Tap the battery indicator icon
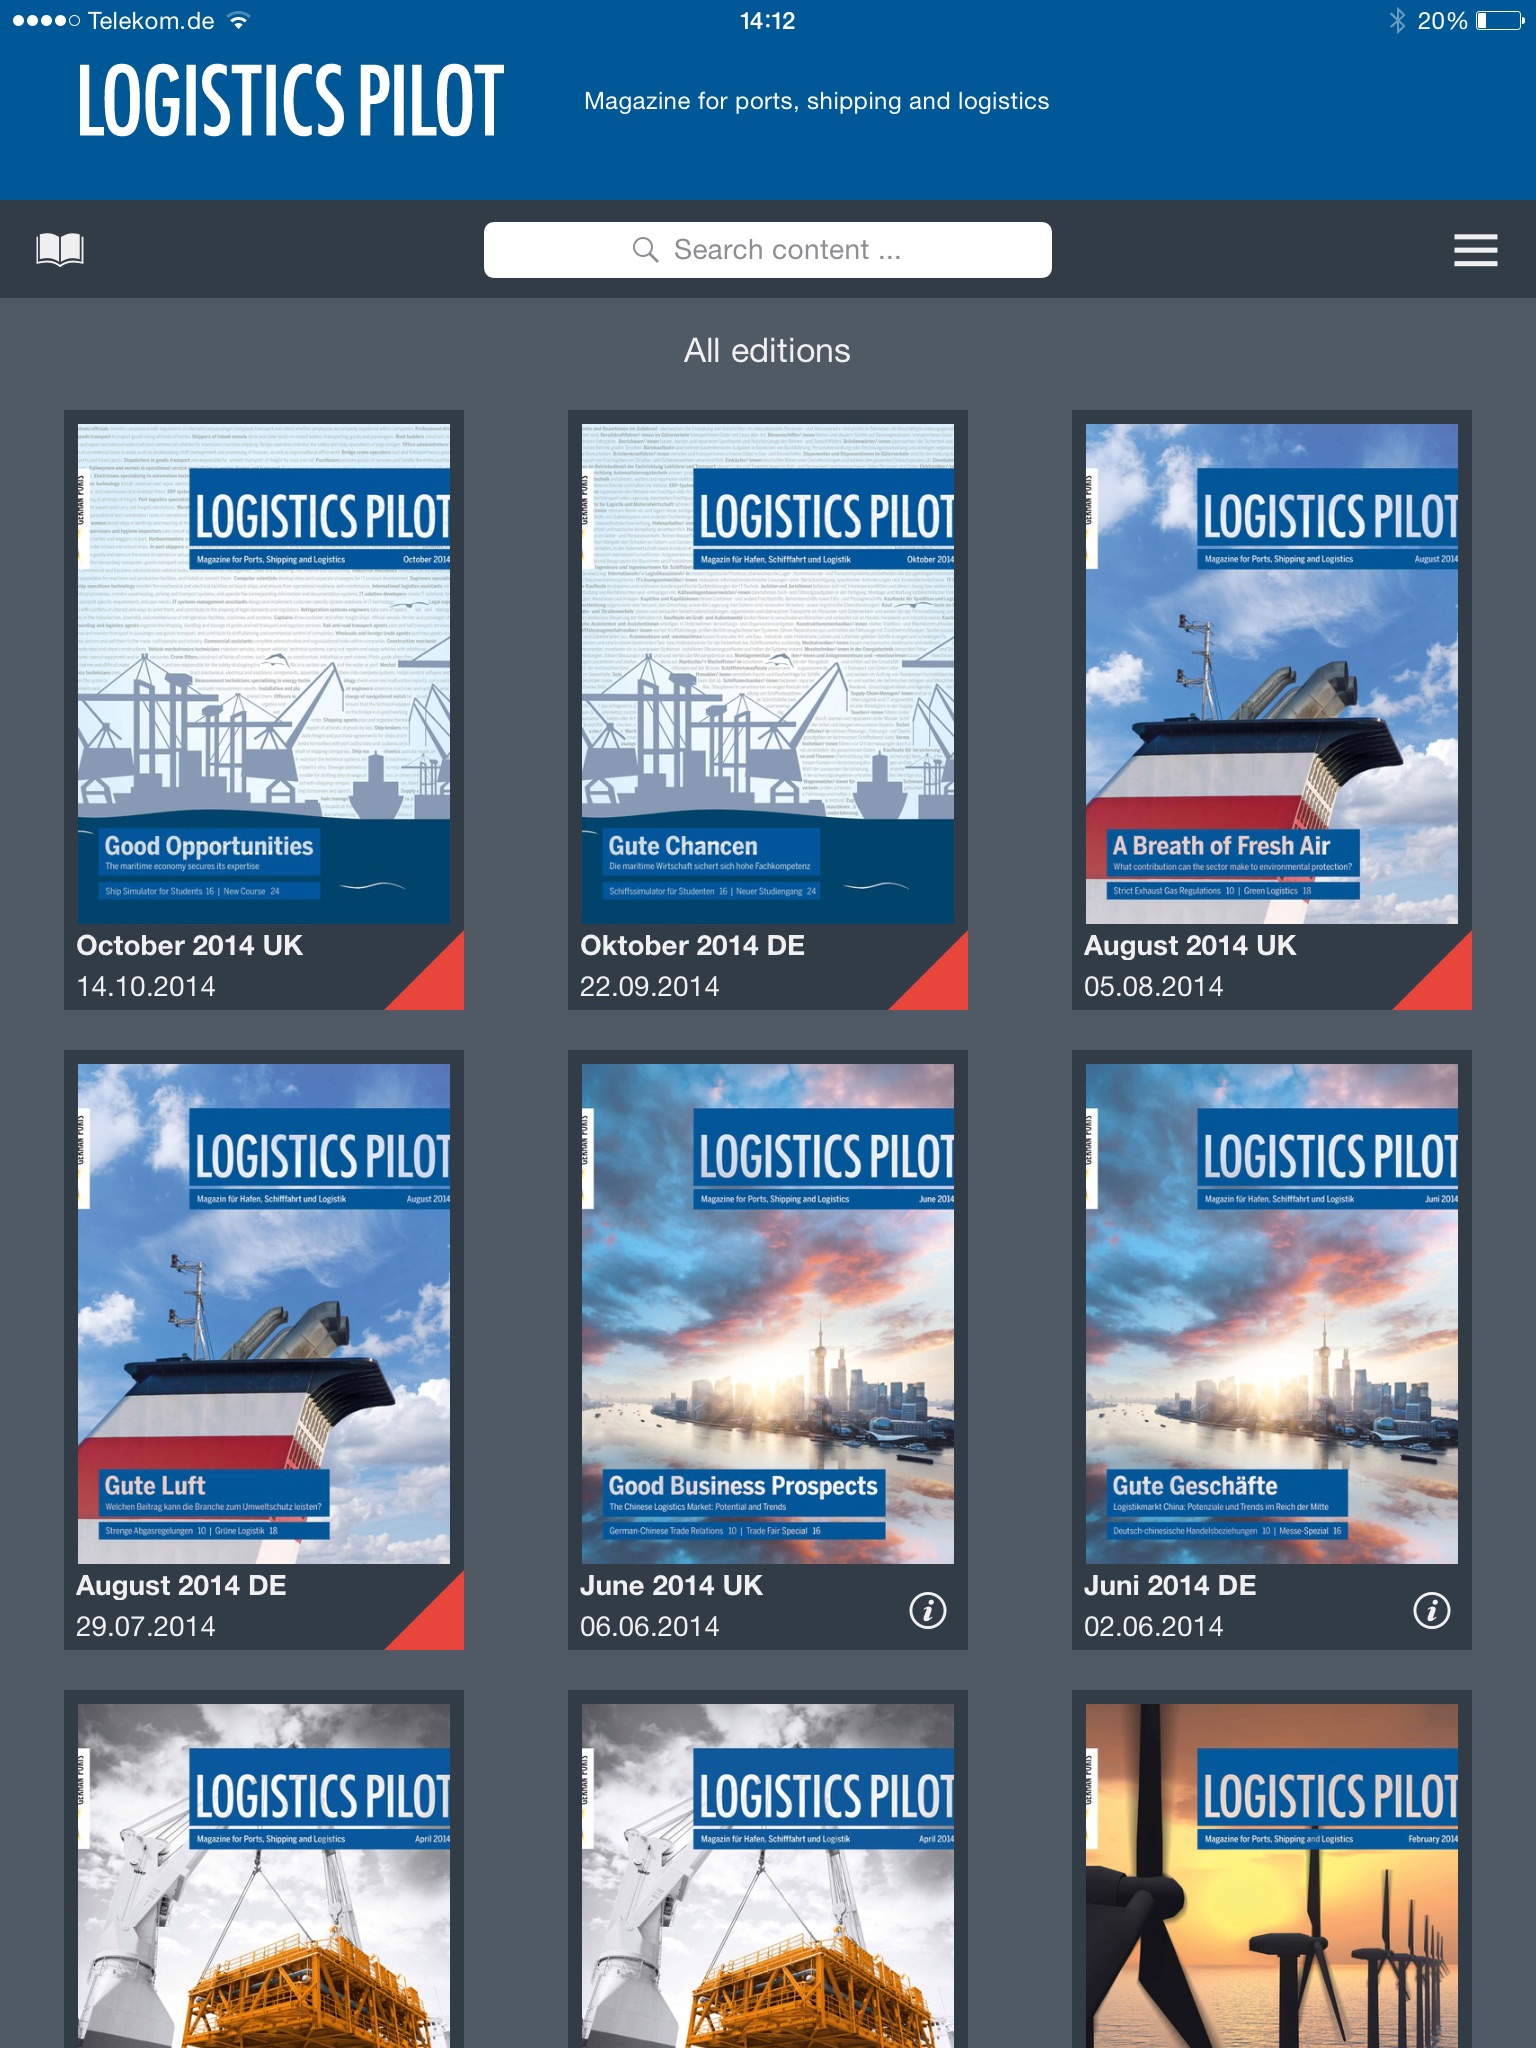The image size is (1536, 2048). [1501, 21]
